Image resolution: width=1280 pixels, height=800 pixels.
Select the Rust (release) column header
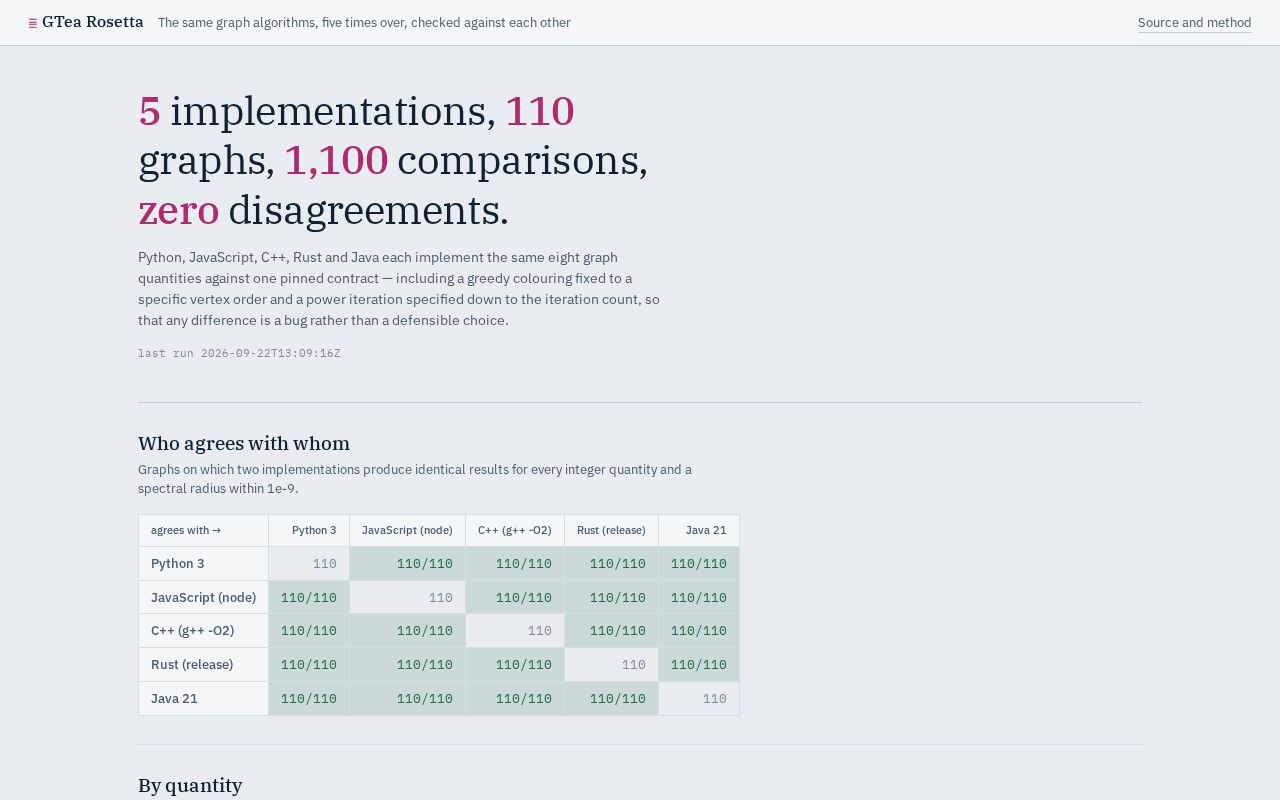tap(611, 531)
